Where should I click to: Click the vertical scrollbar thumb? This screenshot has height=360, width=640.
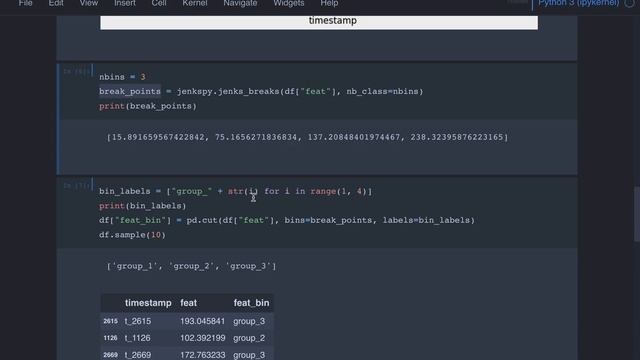click(x=637, y=214)
